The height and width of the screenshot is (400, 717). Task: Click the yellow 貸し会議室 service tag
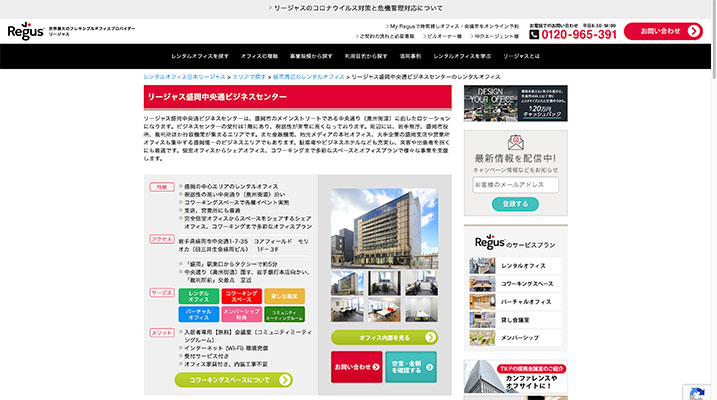coord(284,296)
